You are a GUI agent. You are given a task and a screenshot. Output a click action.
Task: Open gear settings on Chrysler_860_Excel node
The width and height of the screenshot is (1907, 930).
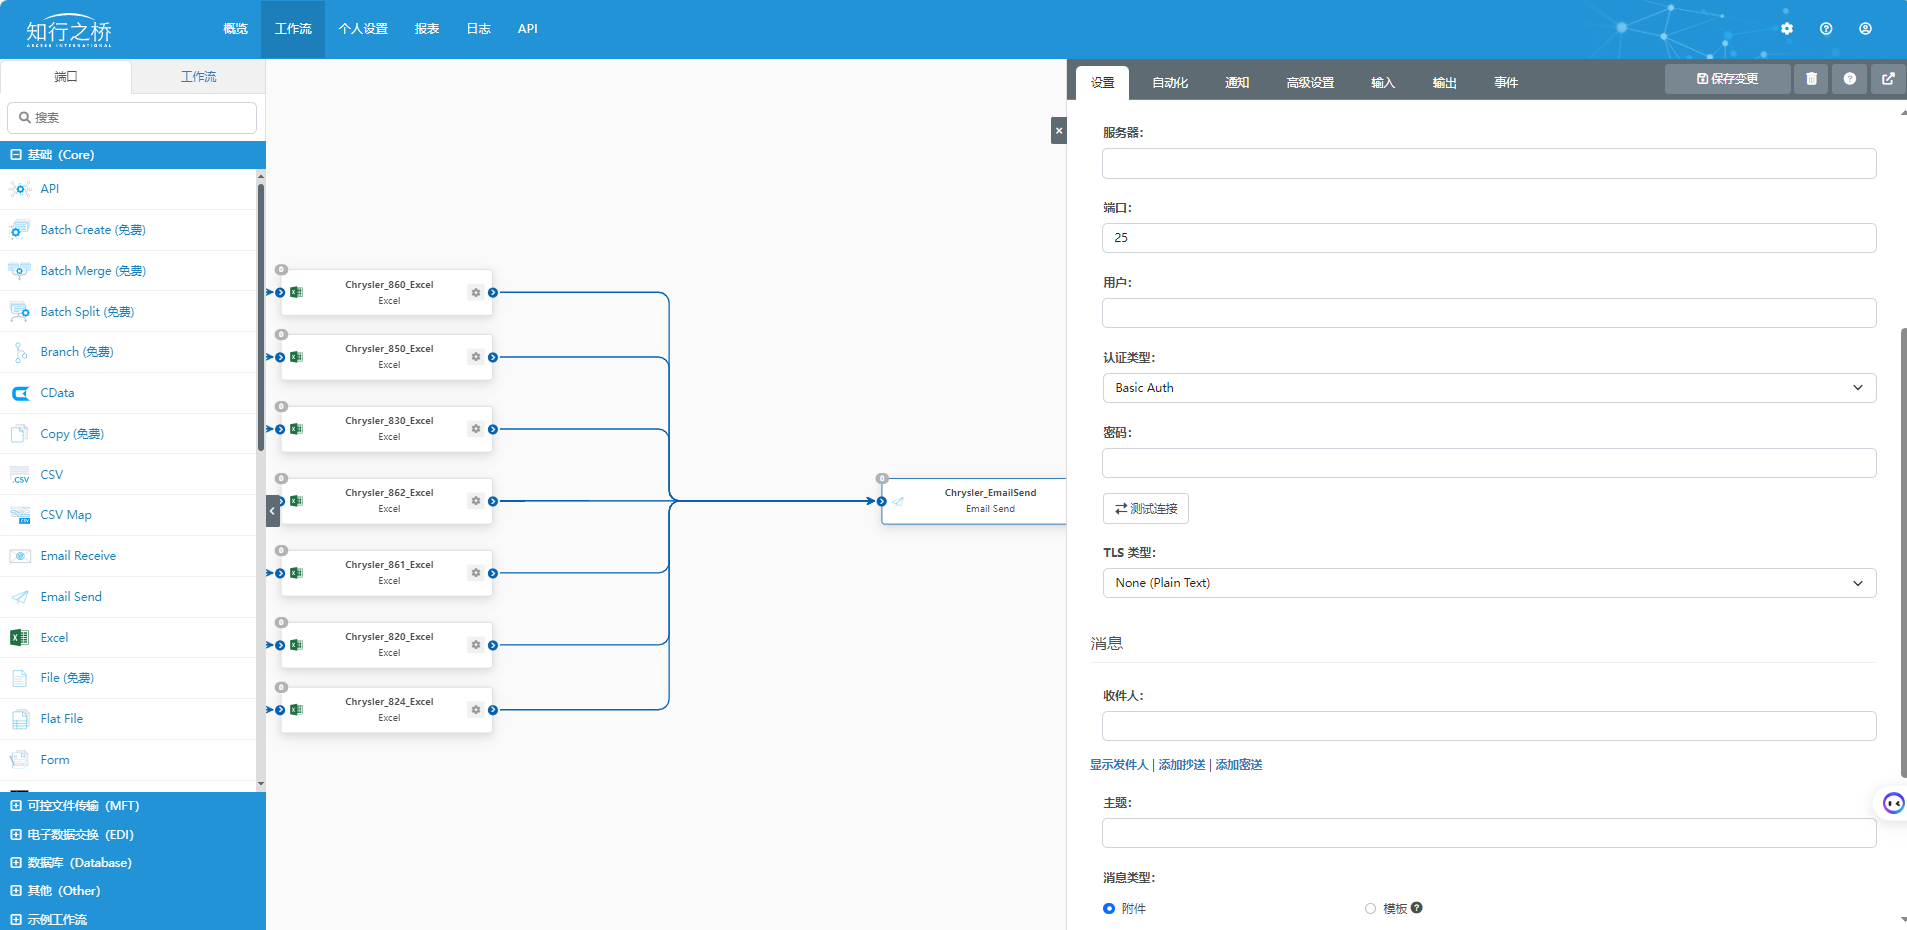476,293
